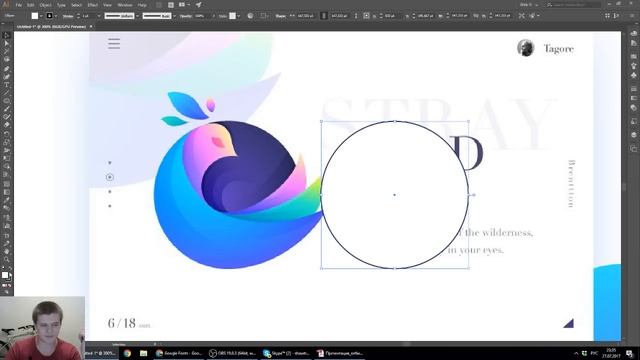Click the stroke weight stepper arrows
Screen dimensions: 640x360
pos(78,16)
